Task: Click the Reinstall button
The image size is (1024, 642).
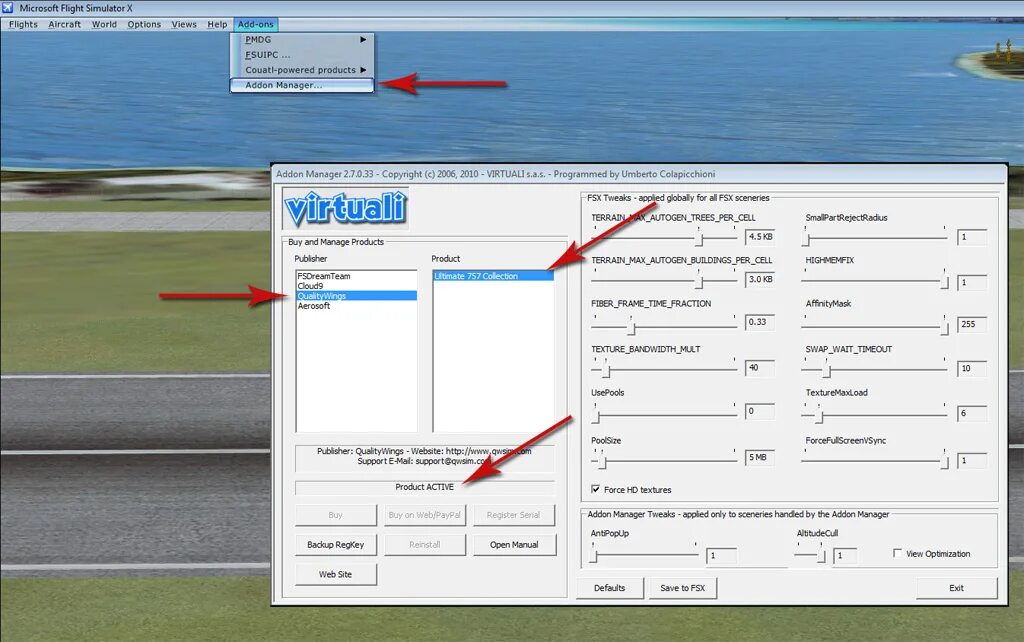Action: (424, 545)
